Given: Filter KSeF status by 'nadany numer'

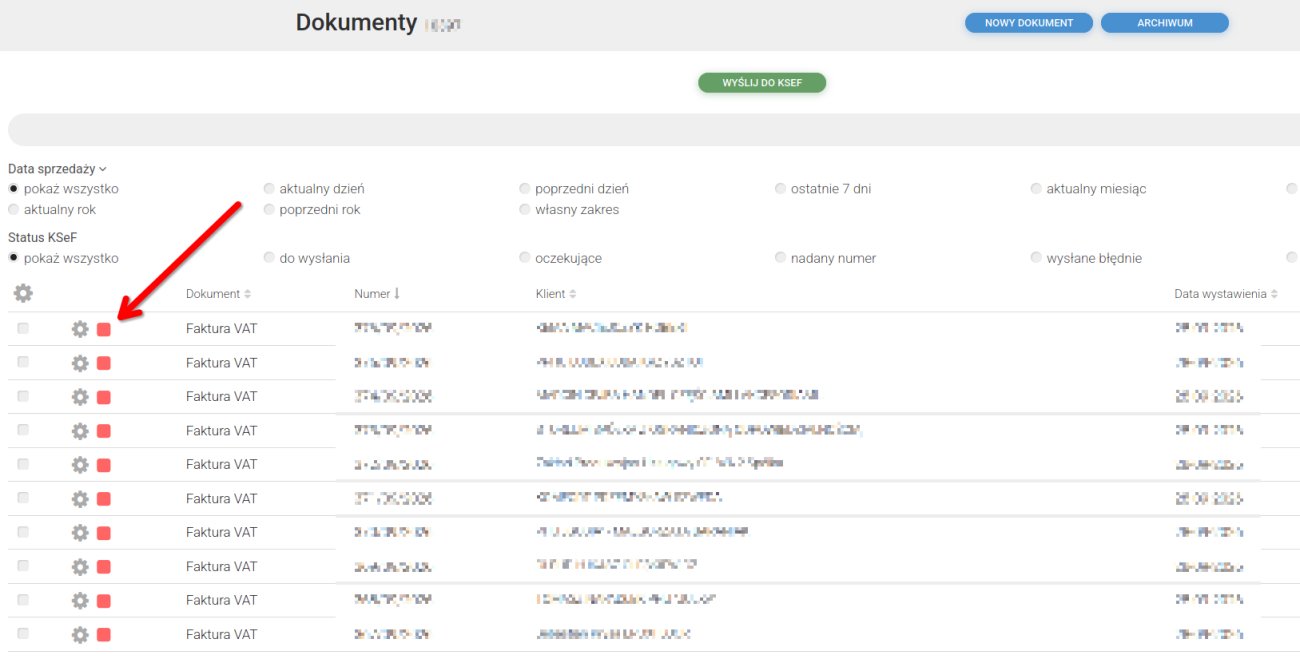Looking at the screenshot, I should coord(781,258).
